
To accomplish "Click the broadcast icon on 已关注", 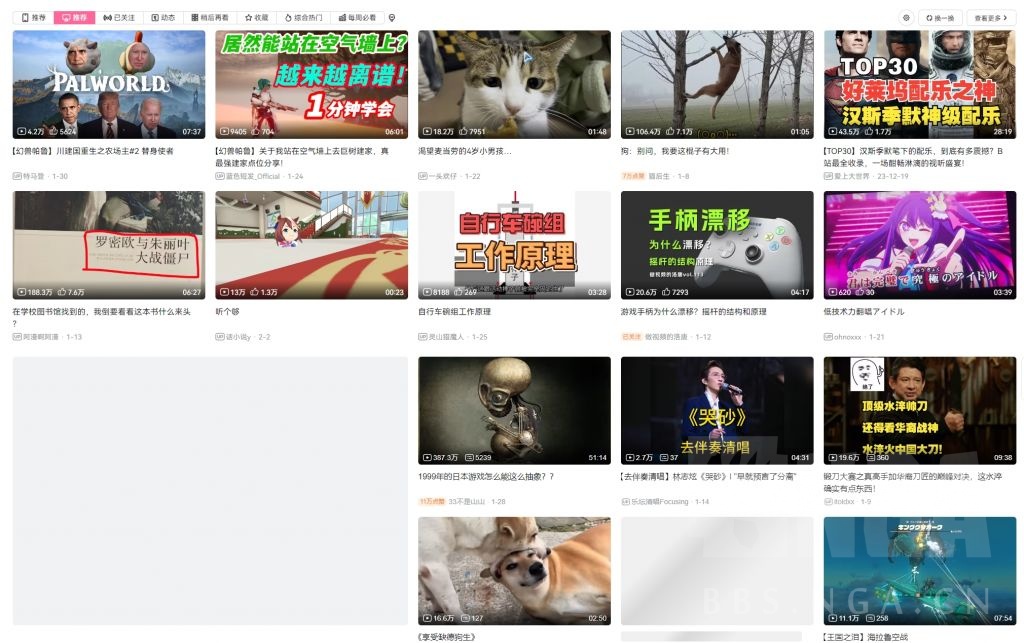I will [x=105, y=17].
